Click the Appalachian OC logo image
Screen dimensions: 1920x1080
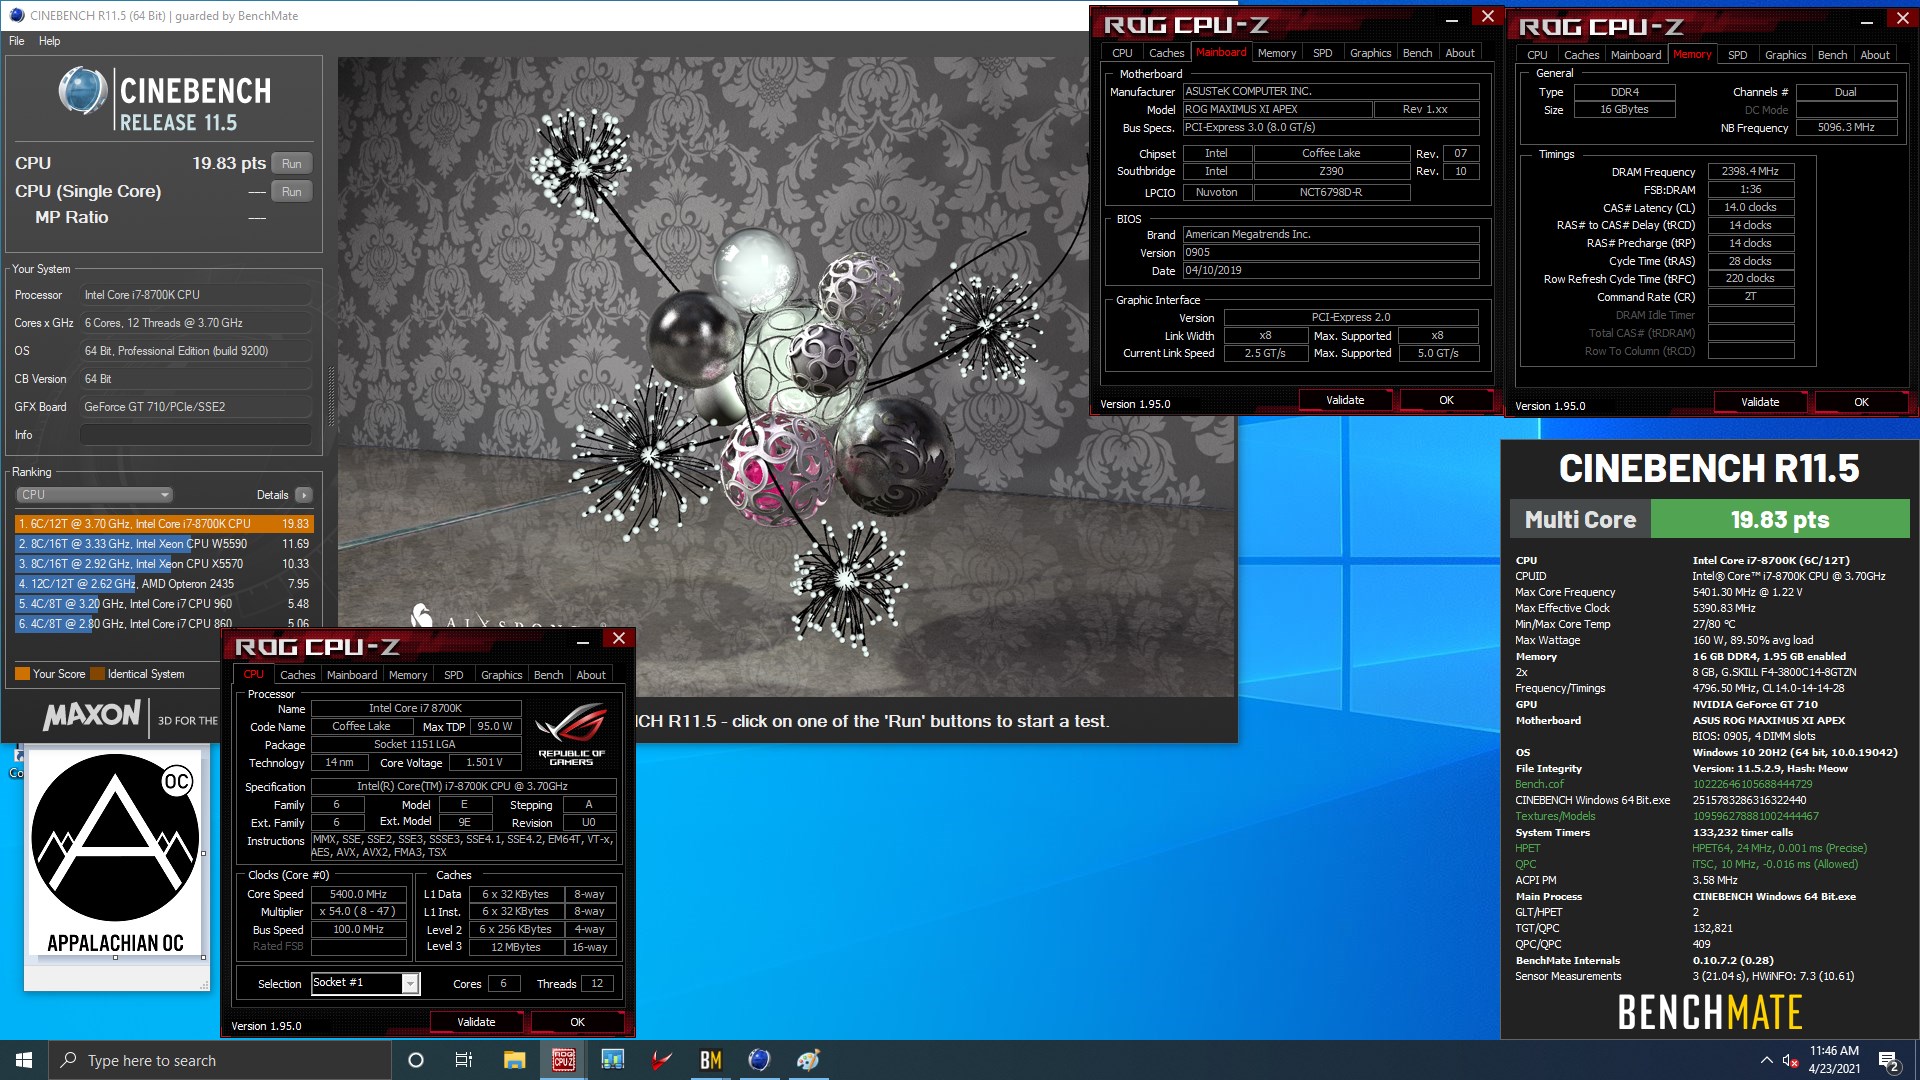[x=116, y=853]
